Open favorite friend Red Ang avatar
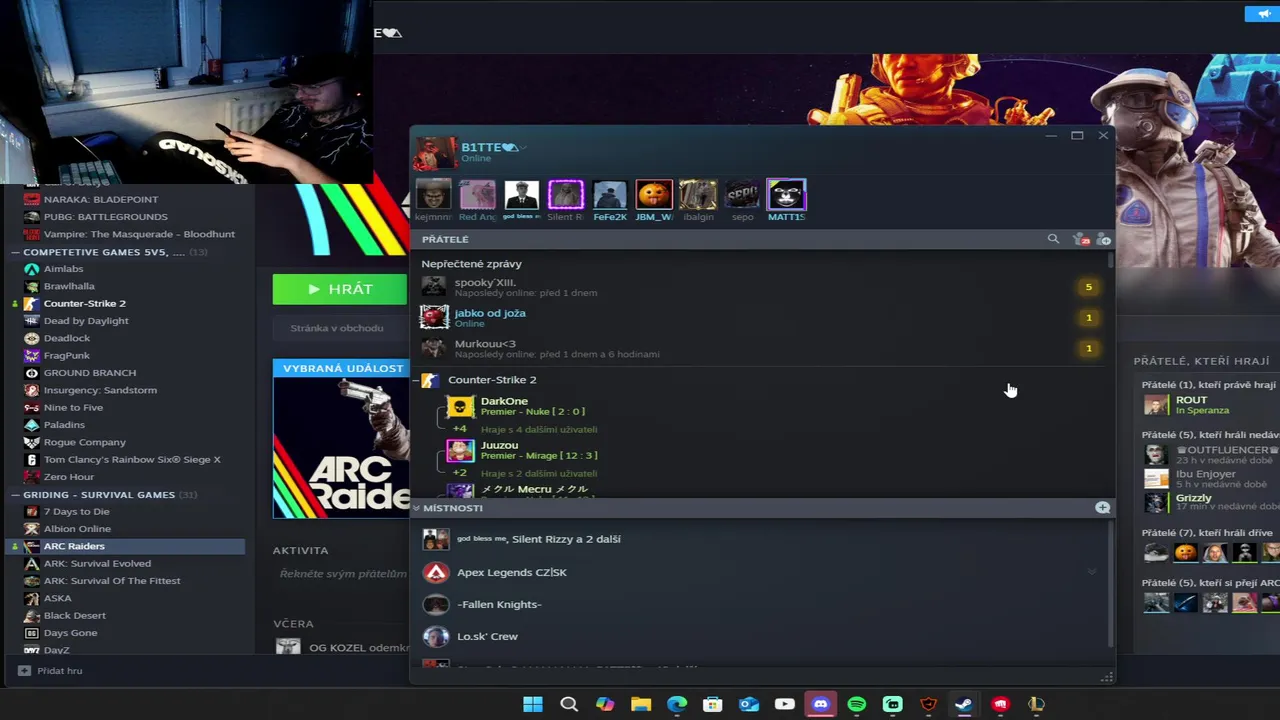The height and width of the screenshot is (720, 1280). 477,195
